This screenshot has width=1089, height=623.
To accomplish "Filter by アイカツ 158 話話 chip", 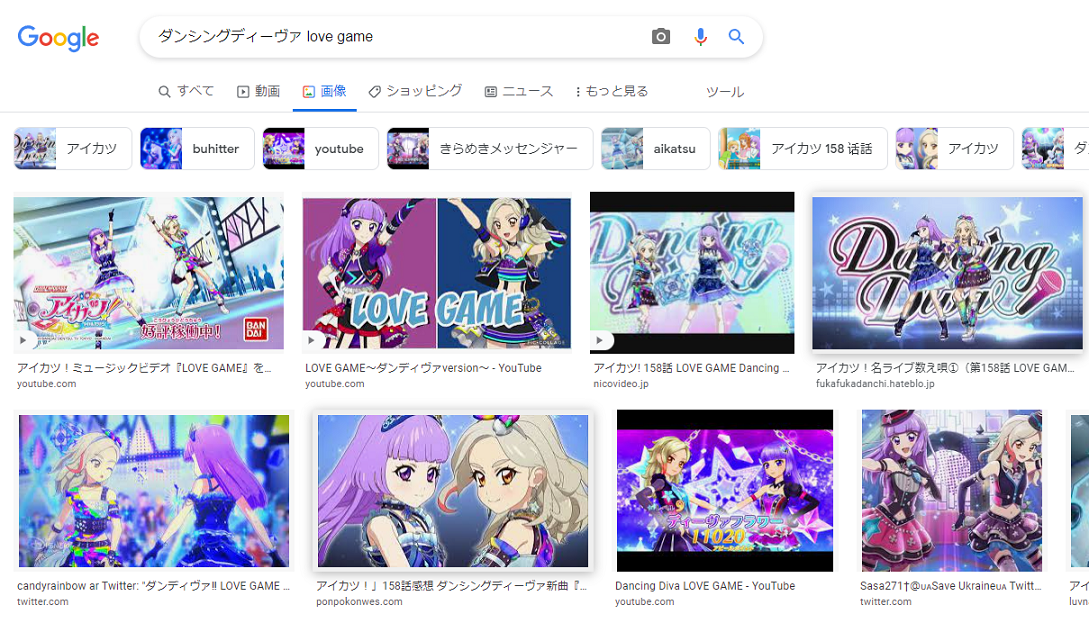I will [802, 149].
